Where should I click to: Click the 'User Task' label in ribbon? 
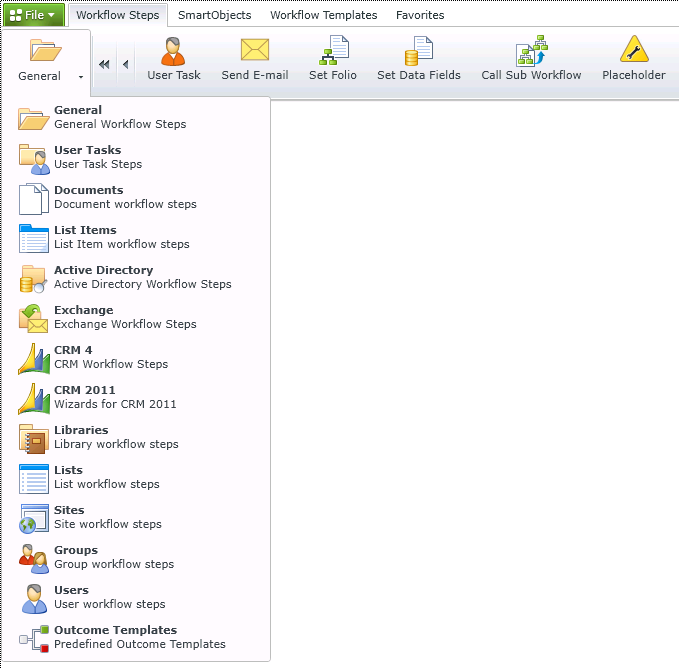(x=174, y=75)
